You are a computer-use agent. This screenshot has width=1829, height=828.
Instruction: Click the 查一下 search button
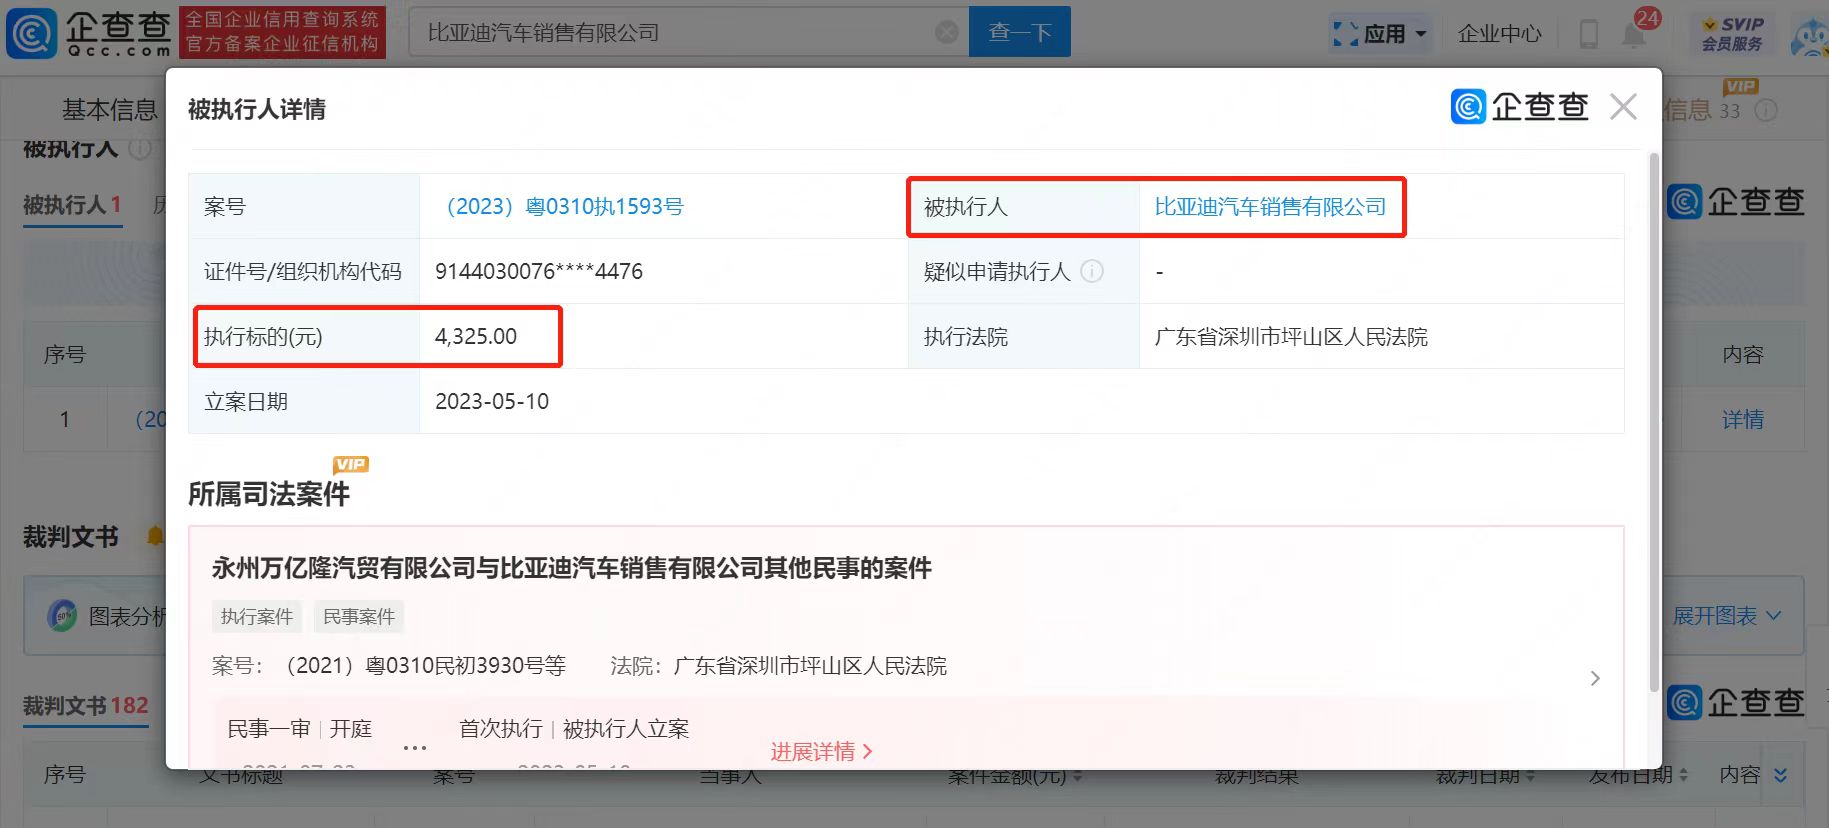point(1019,32)
